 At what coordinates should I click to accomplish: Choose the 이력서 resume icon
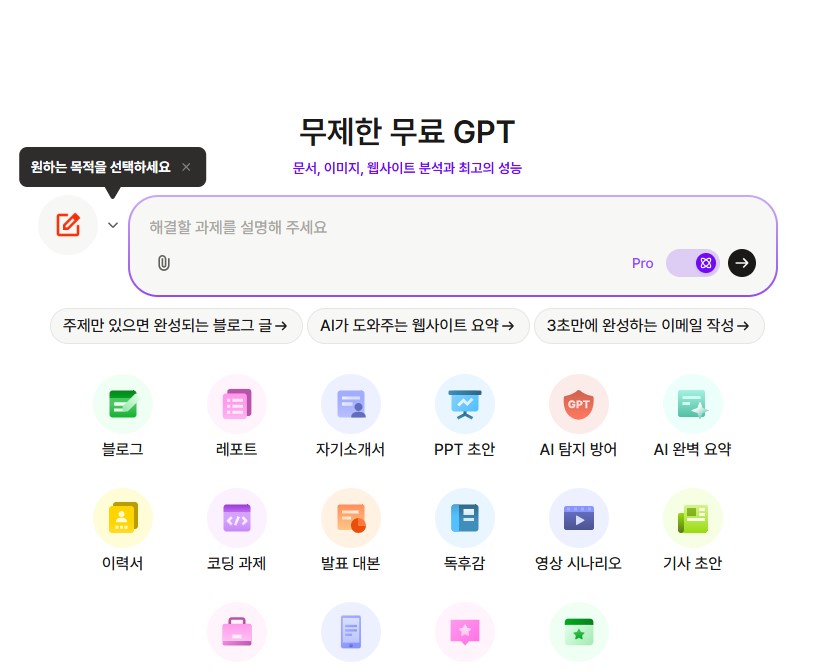click(x=123, y=518)
